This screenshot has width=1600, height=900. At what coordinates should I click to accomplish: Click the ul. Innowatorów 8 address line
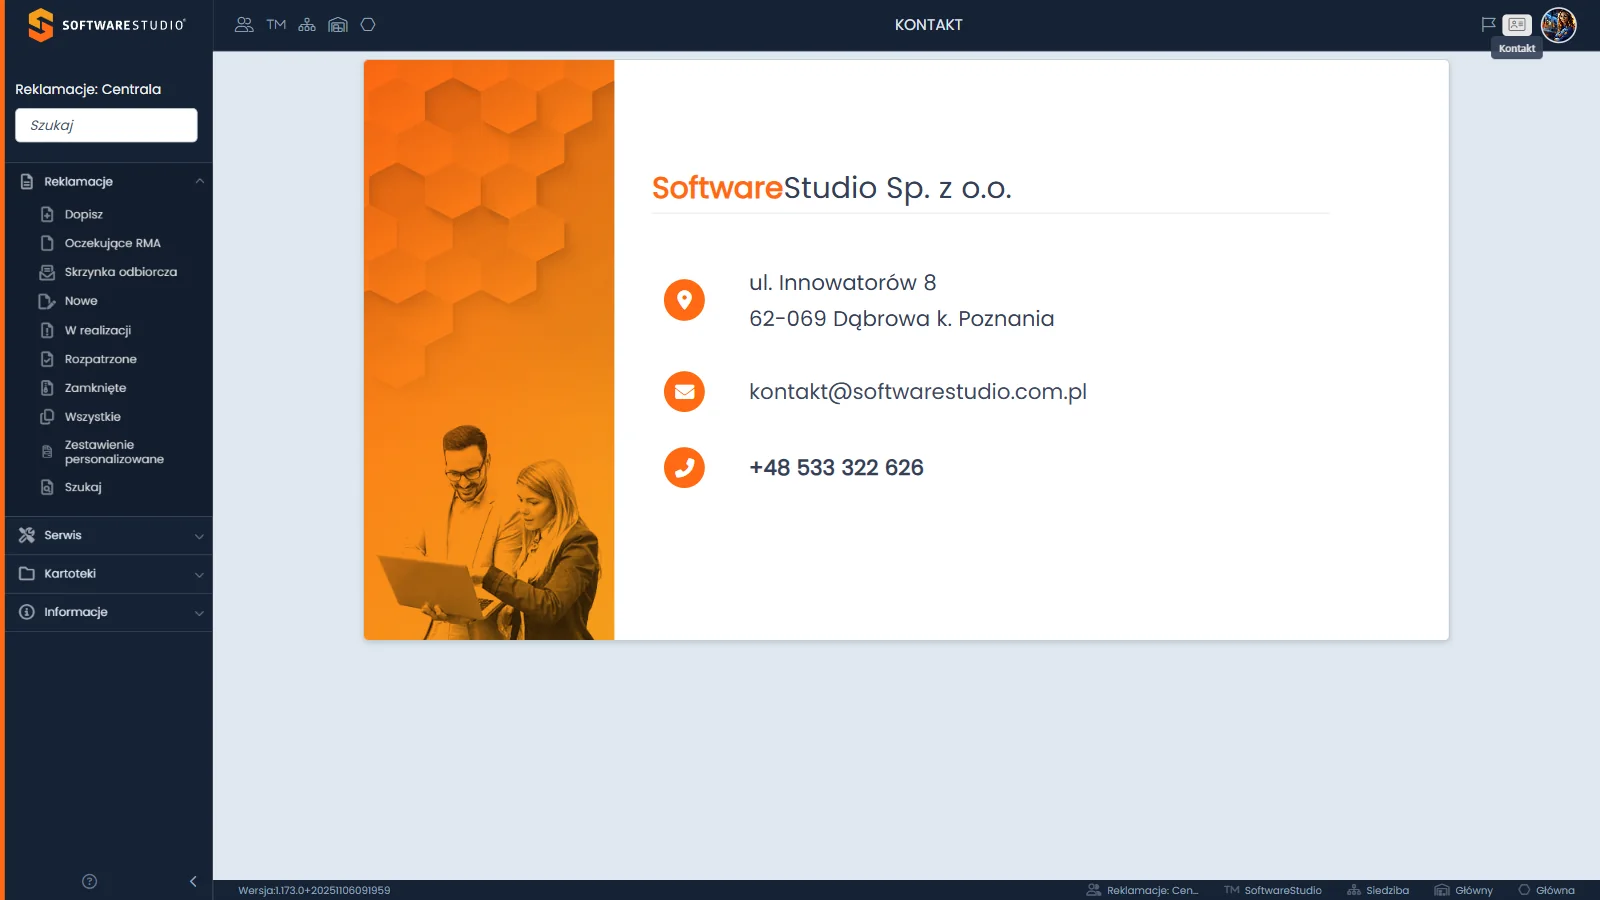pyautogui.click(x=842, y=283)
